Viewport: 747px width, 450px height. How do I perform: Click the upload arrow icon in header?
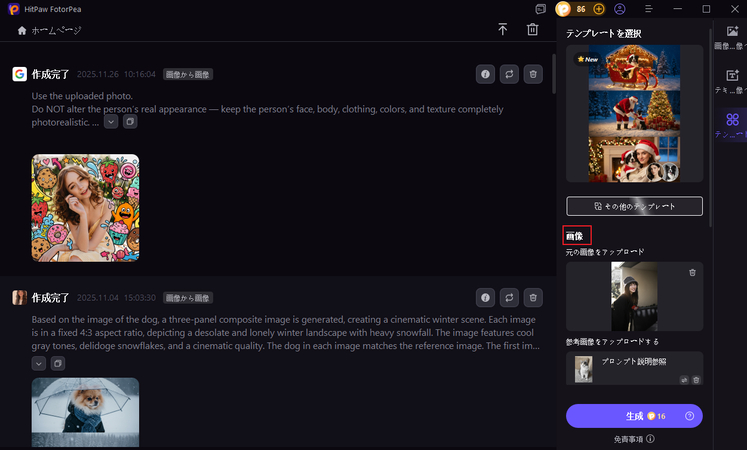click(502, 30)
